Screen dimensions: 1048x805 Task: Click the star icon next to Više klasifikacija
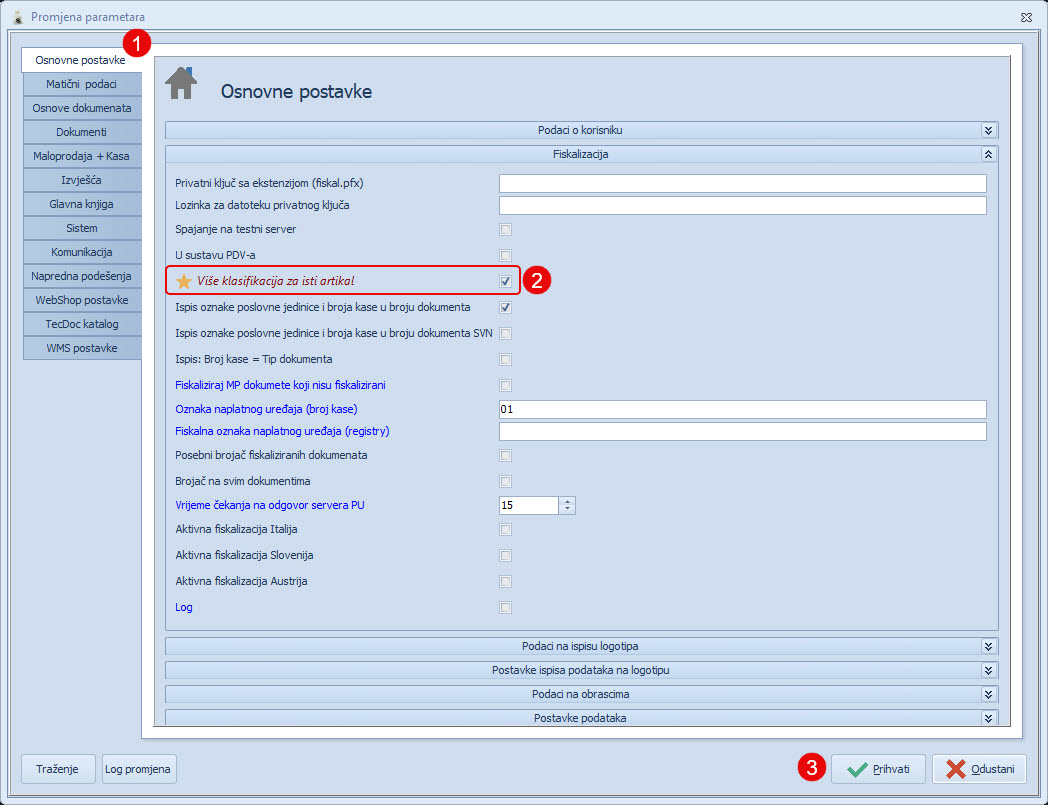click(x=183, y=282)
